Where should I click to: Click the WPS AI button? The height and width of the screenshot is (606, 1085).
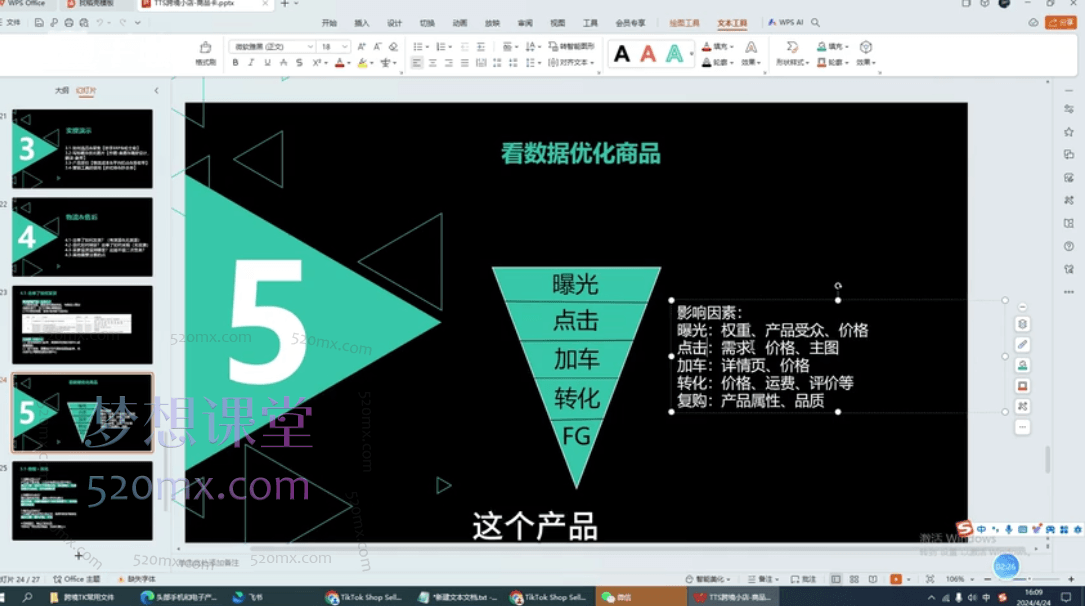[786, 22]
